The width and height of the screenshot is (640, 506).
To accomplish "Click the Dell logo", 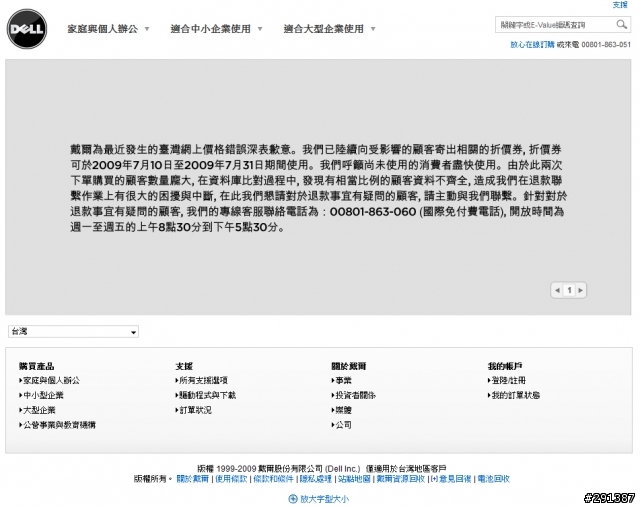I will point(27,29).
